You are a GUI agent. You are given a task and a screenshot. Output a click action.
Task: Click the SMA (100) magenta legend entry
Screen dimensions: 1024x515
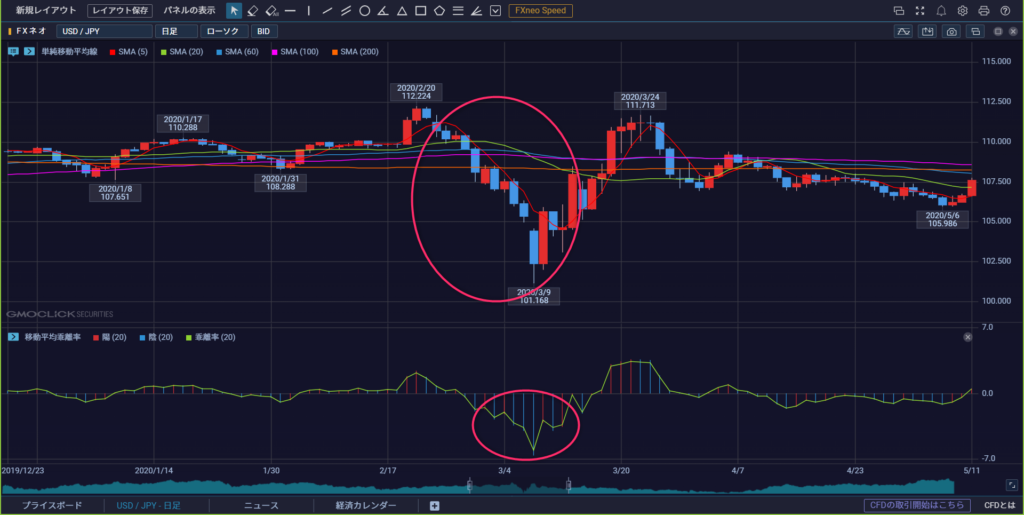296,52
